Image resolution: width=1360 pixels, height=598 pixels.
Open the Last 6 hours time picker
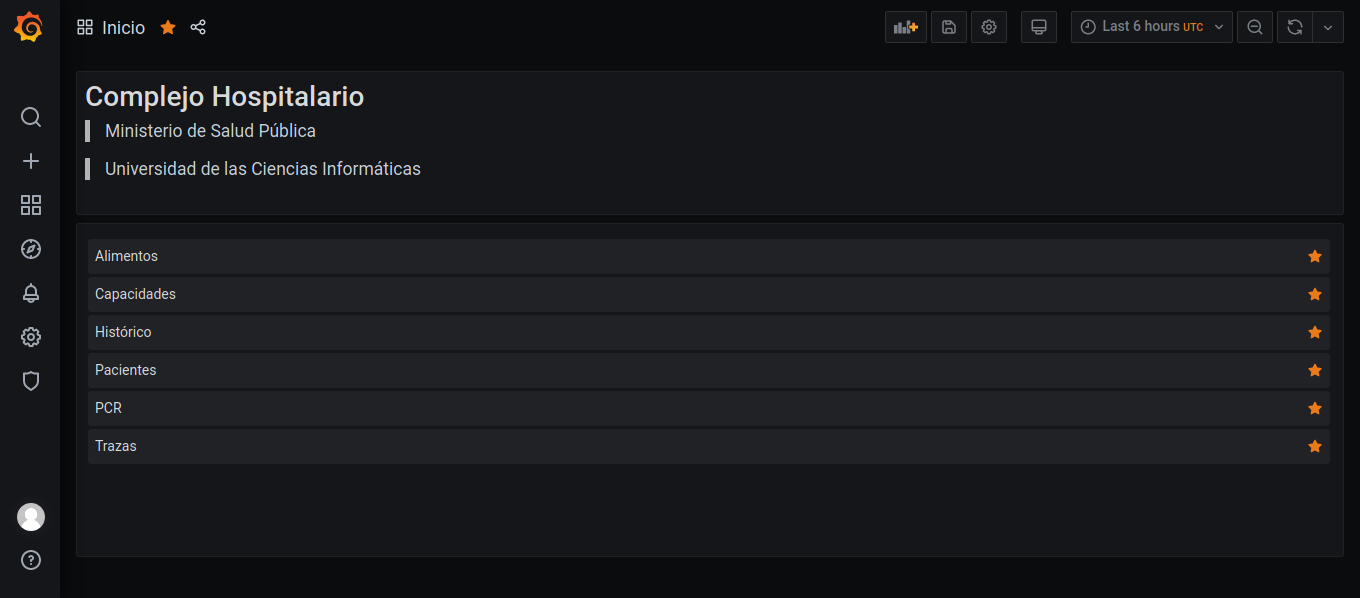pos(1152,27)
